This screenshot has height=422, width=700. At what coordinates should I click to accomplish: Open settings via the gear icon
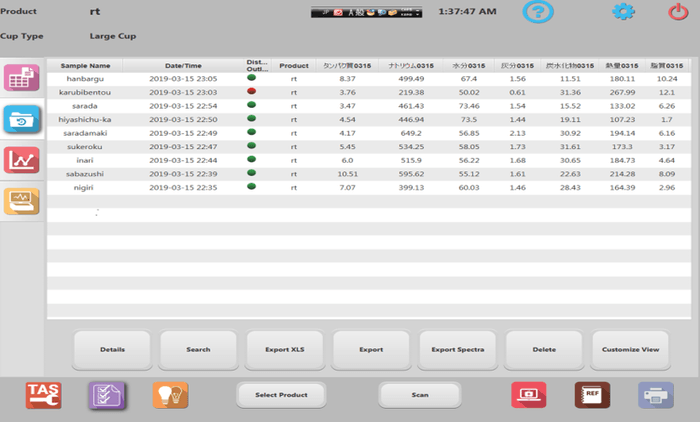pos(624,13)
